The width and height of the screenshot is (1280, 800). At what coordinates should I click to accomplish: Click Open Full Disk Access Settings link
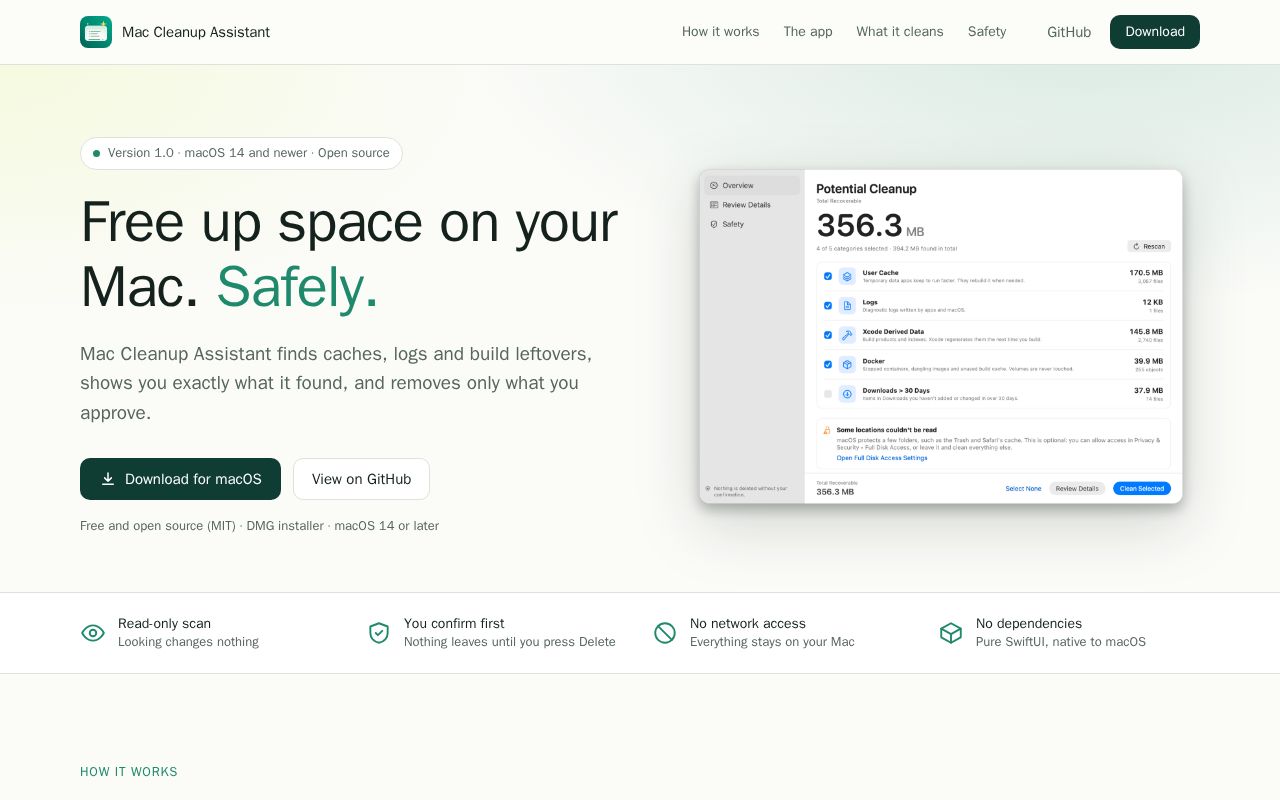[x=882, y=458]
